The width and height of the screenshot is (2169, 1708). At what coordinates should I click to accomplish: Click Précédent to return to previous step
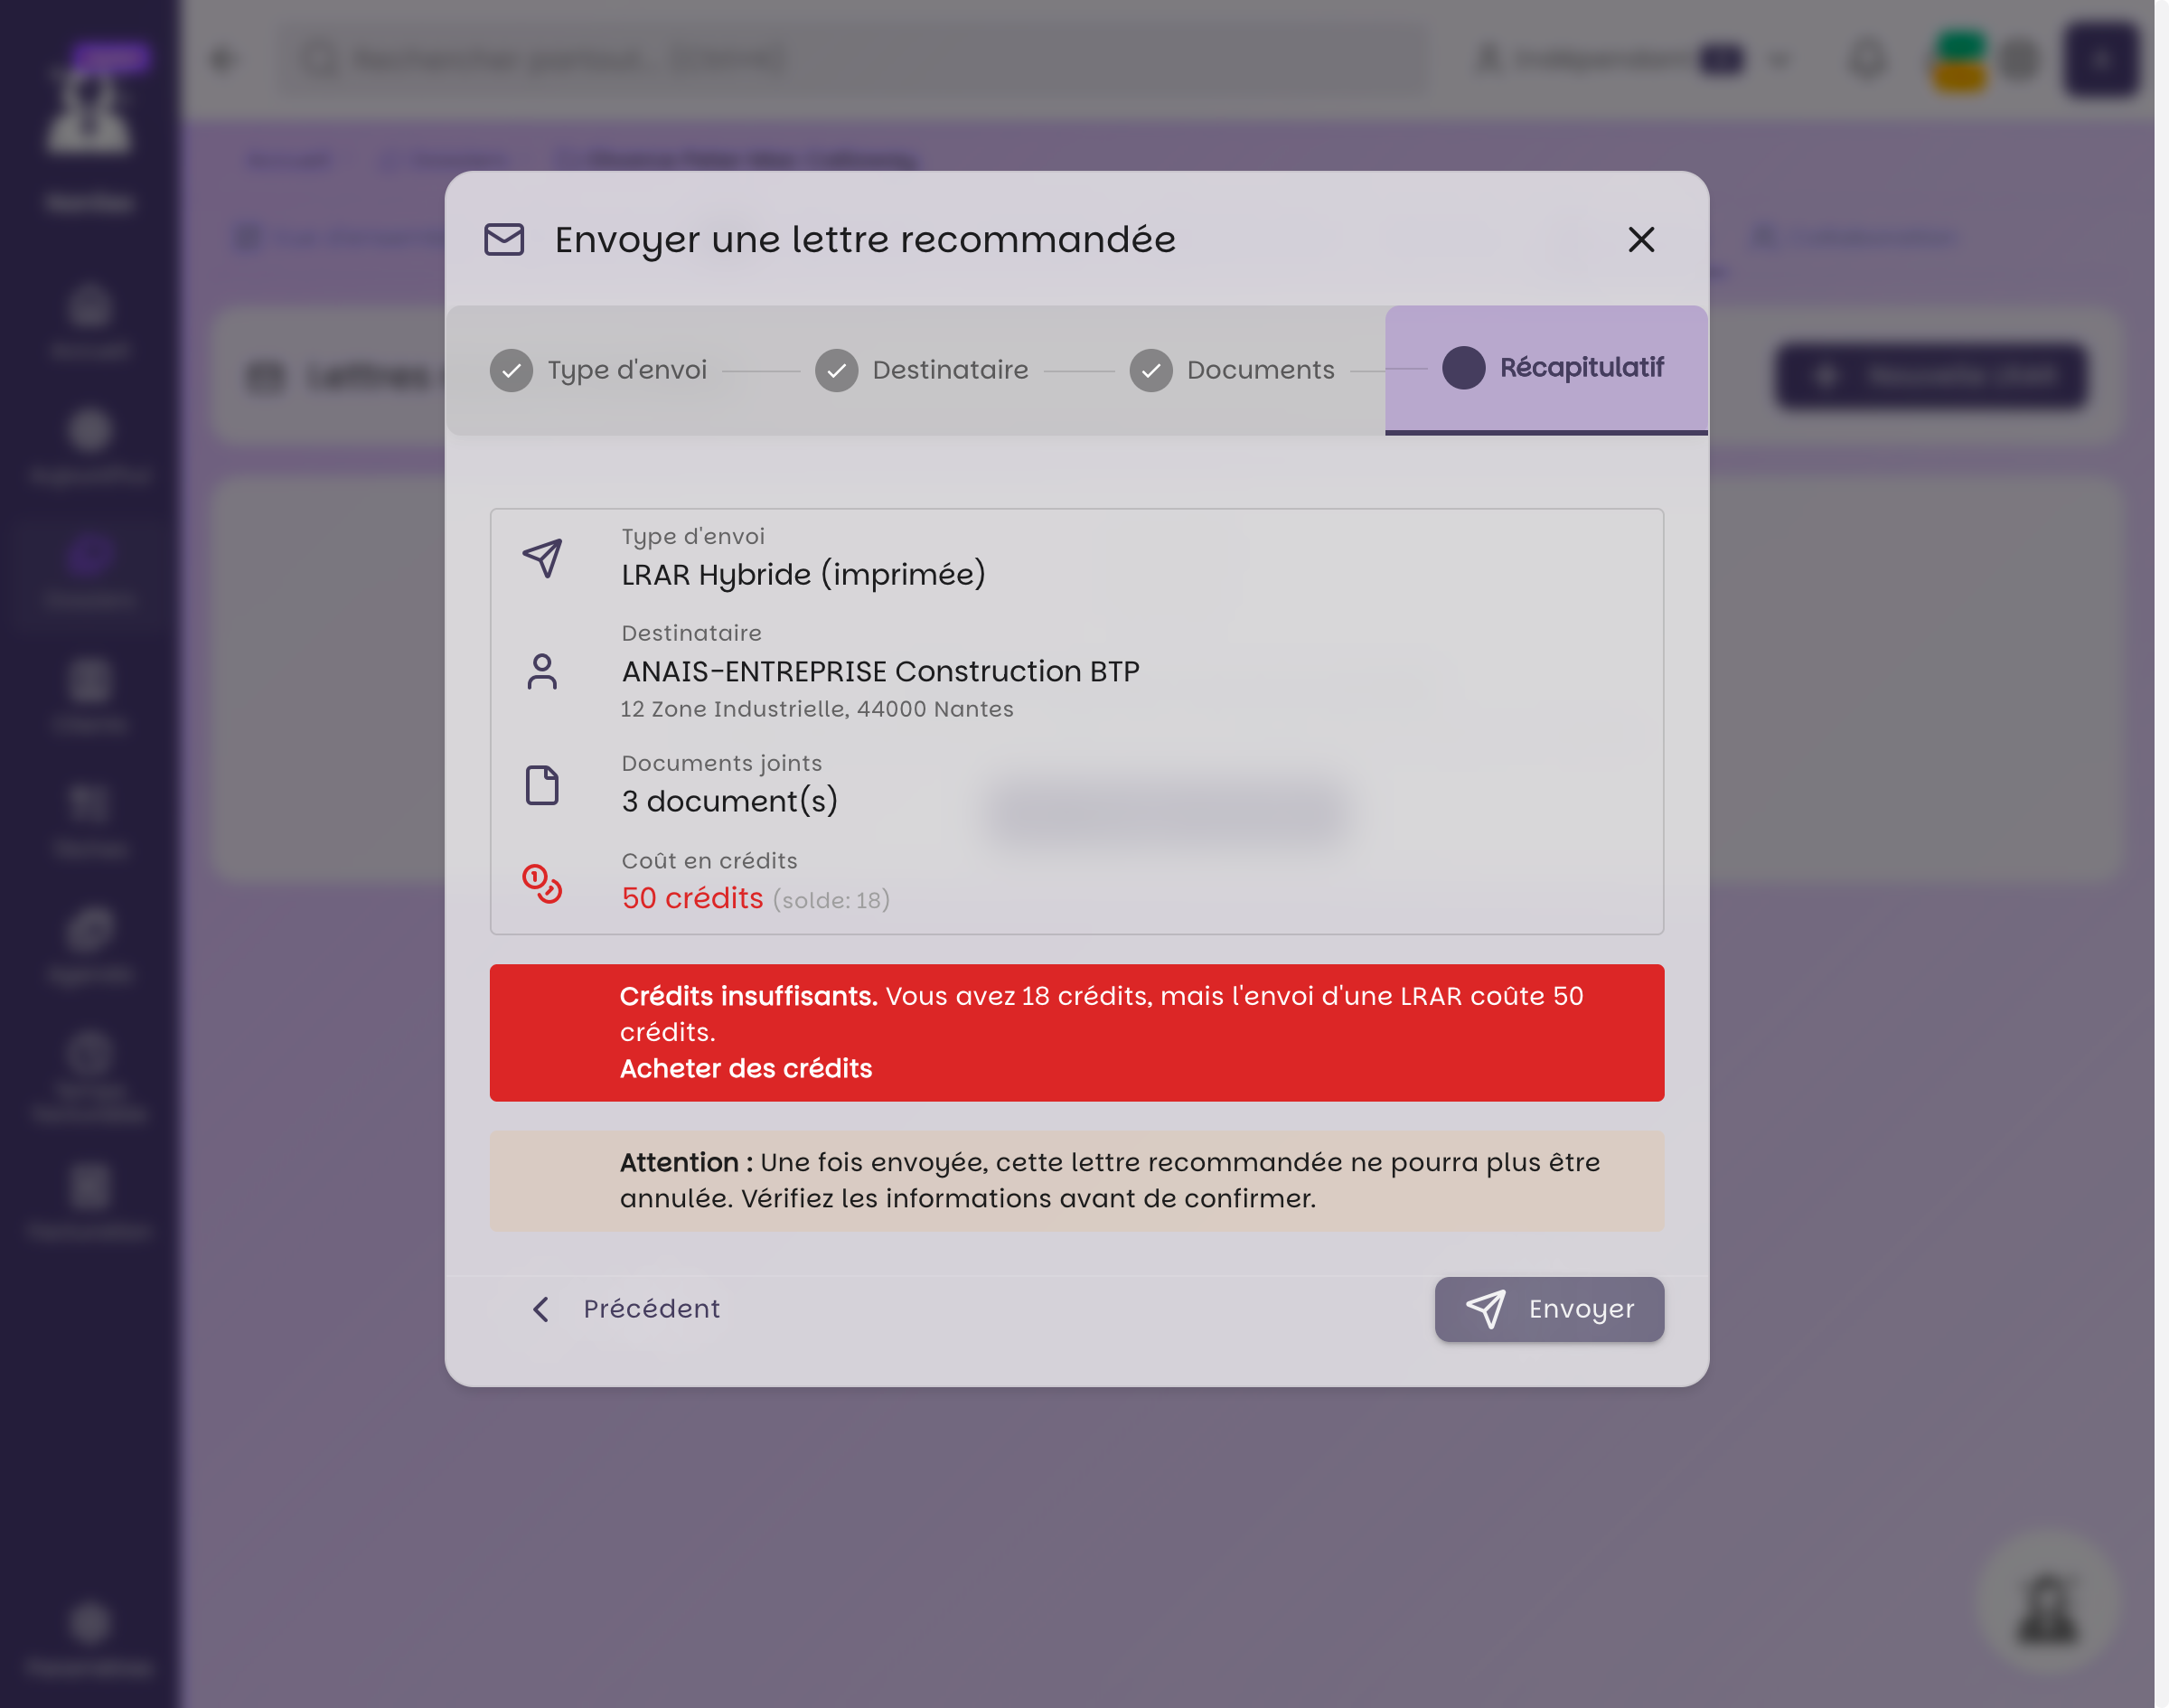(648, 1309)
